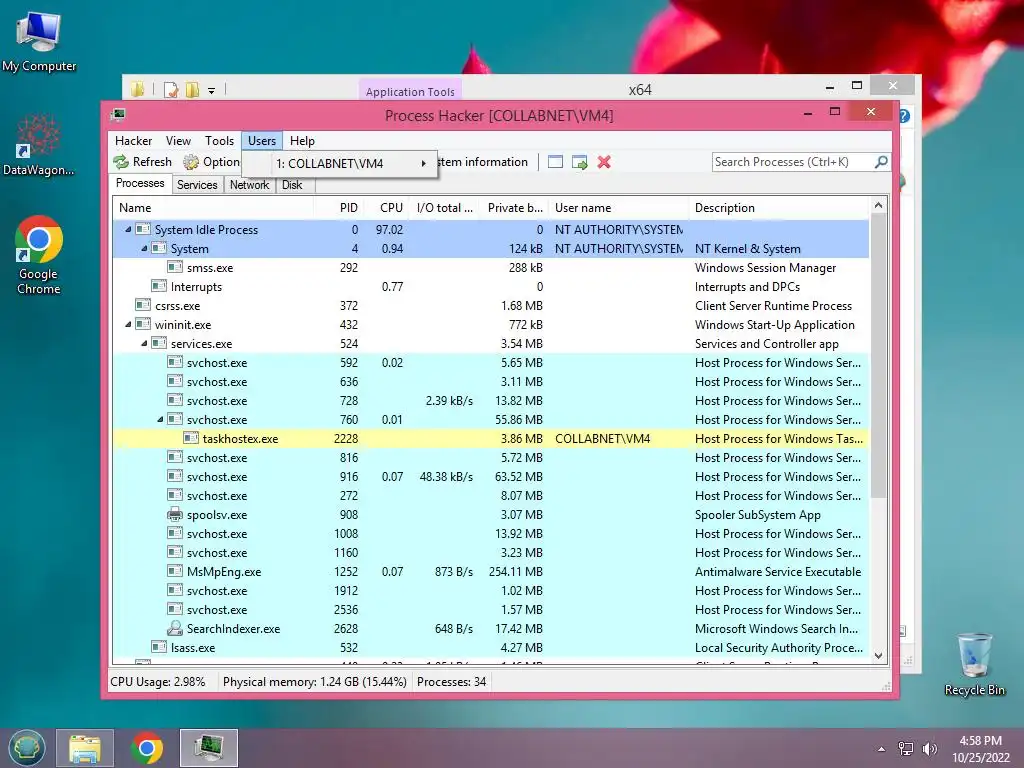Click the network tray icon
Viewport: 1024px width, 768px height.
coord(906,749)
